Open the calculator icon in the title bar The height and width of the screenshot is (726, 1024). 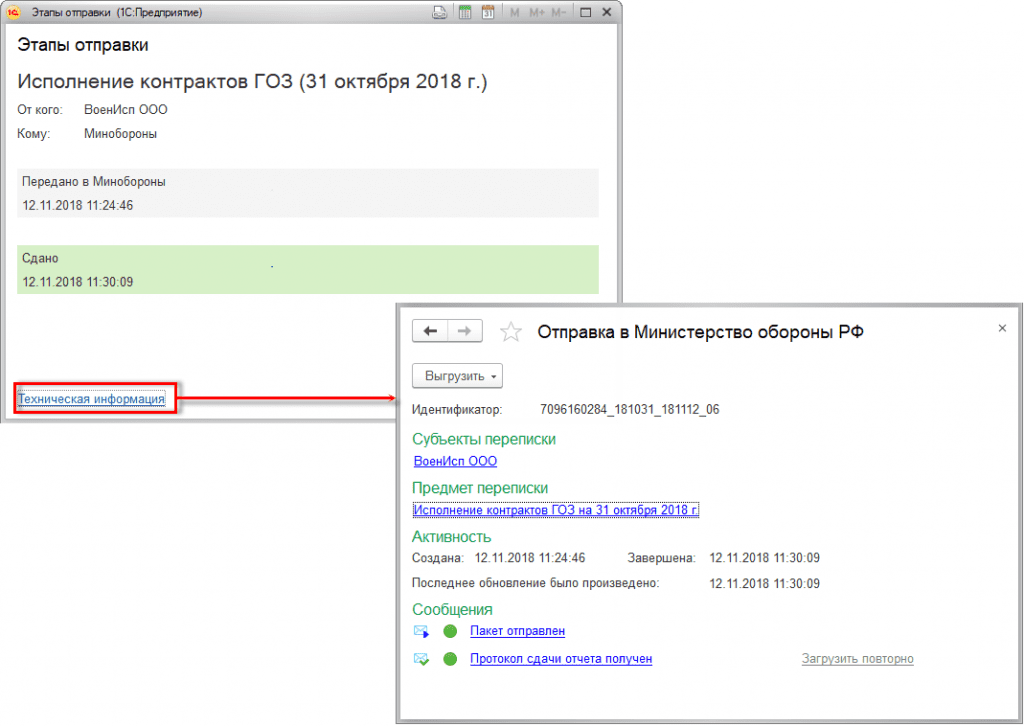click(465, 12)
